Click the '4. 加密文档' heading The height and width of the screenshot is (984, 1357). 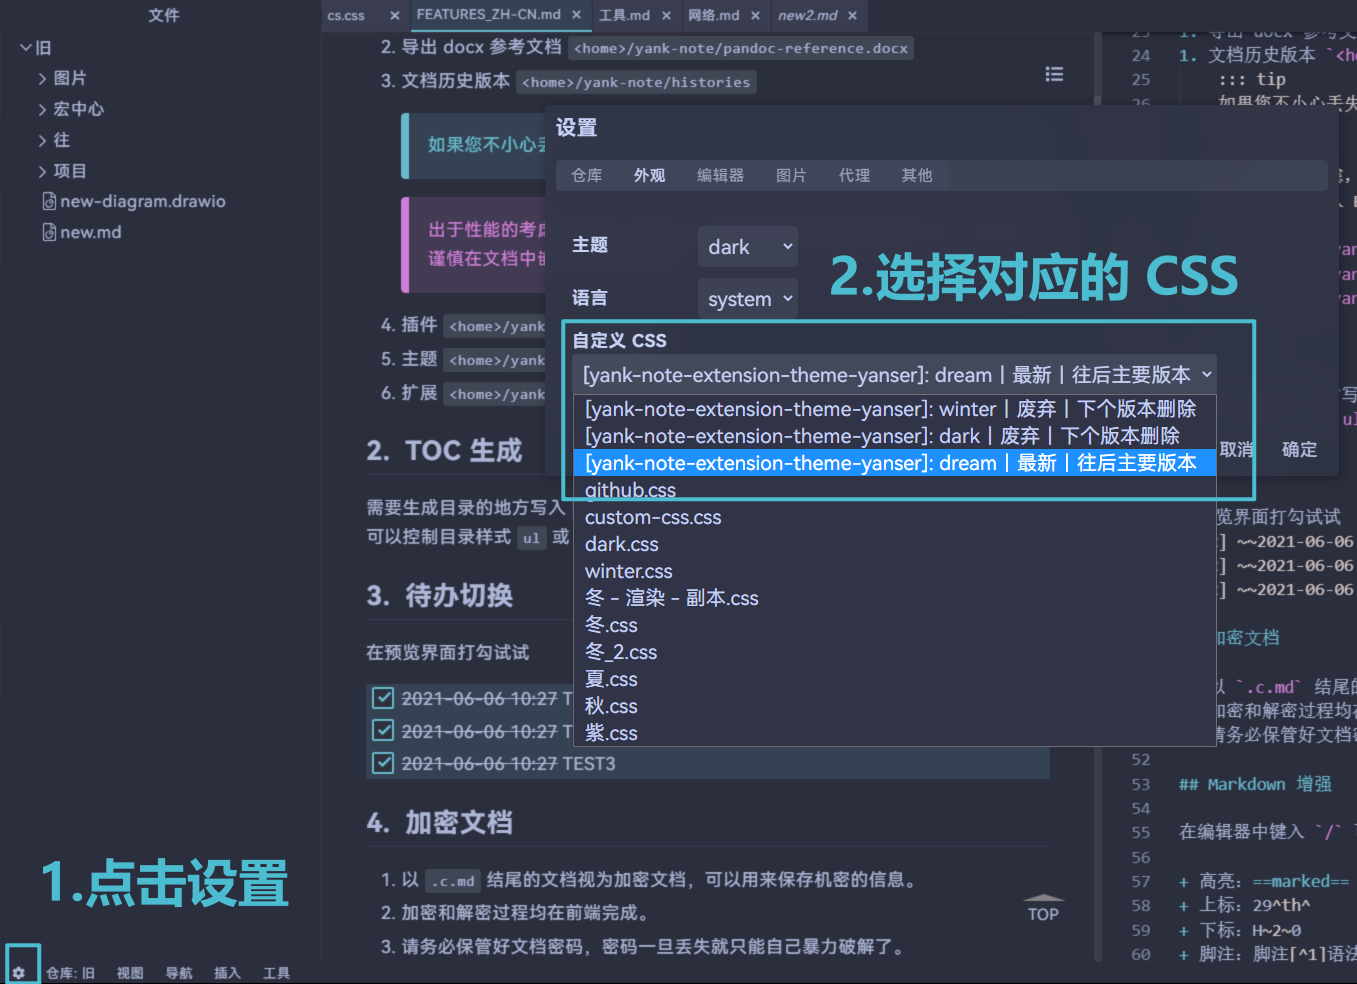click(439, 823)
